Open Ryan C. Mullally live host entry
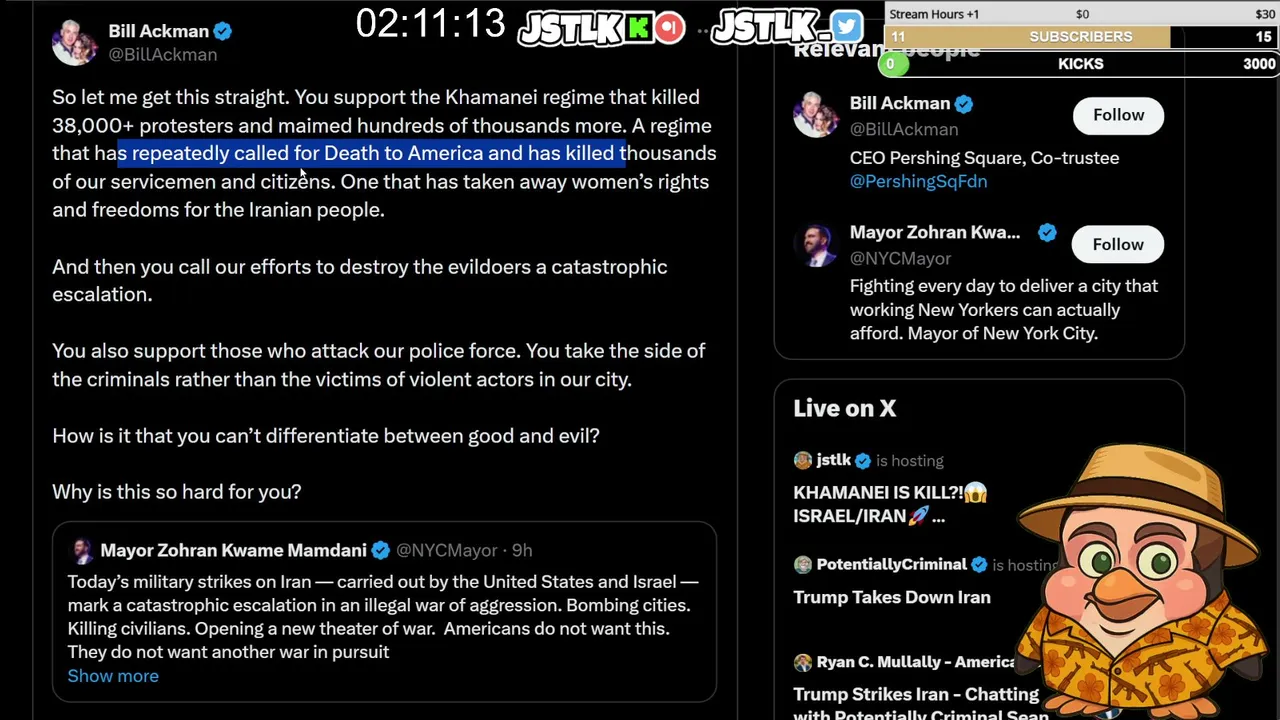The height and width of the screenshot is (720, 1280). click(x=915, y=662)
